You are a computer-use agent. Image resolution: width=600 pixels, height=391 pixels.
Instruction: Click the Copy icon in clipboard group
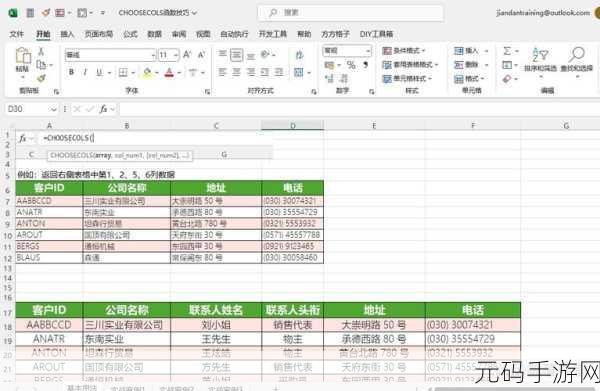(41, 65)
